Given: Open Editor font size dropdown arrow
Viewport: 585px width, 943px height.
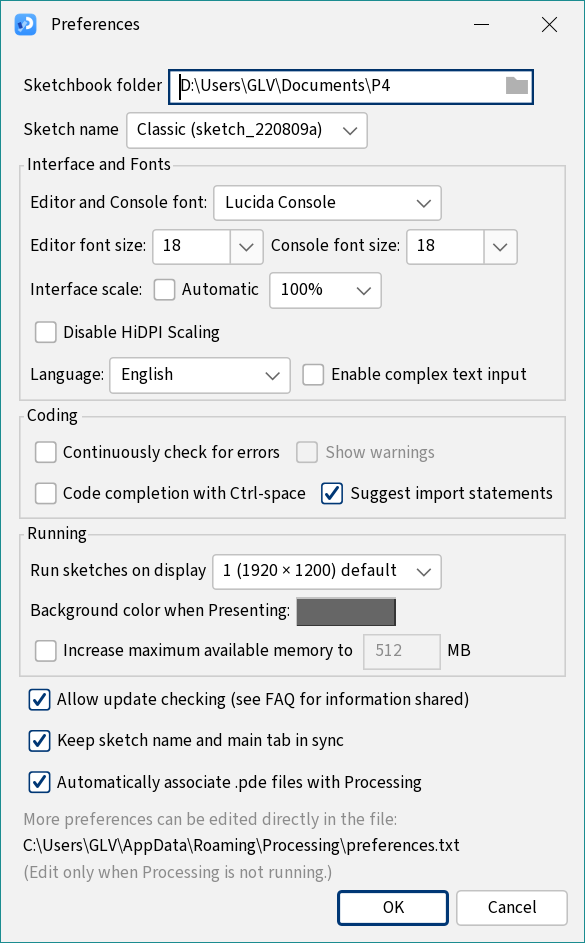Looking at the screenshot, I should pyautogui.click(x=247, y=247).
